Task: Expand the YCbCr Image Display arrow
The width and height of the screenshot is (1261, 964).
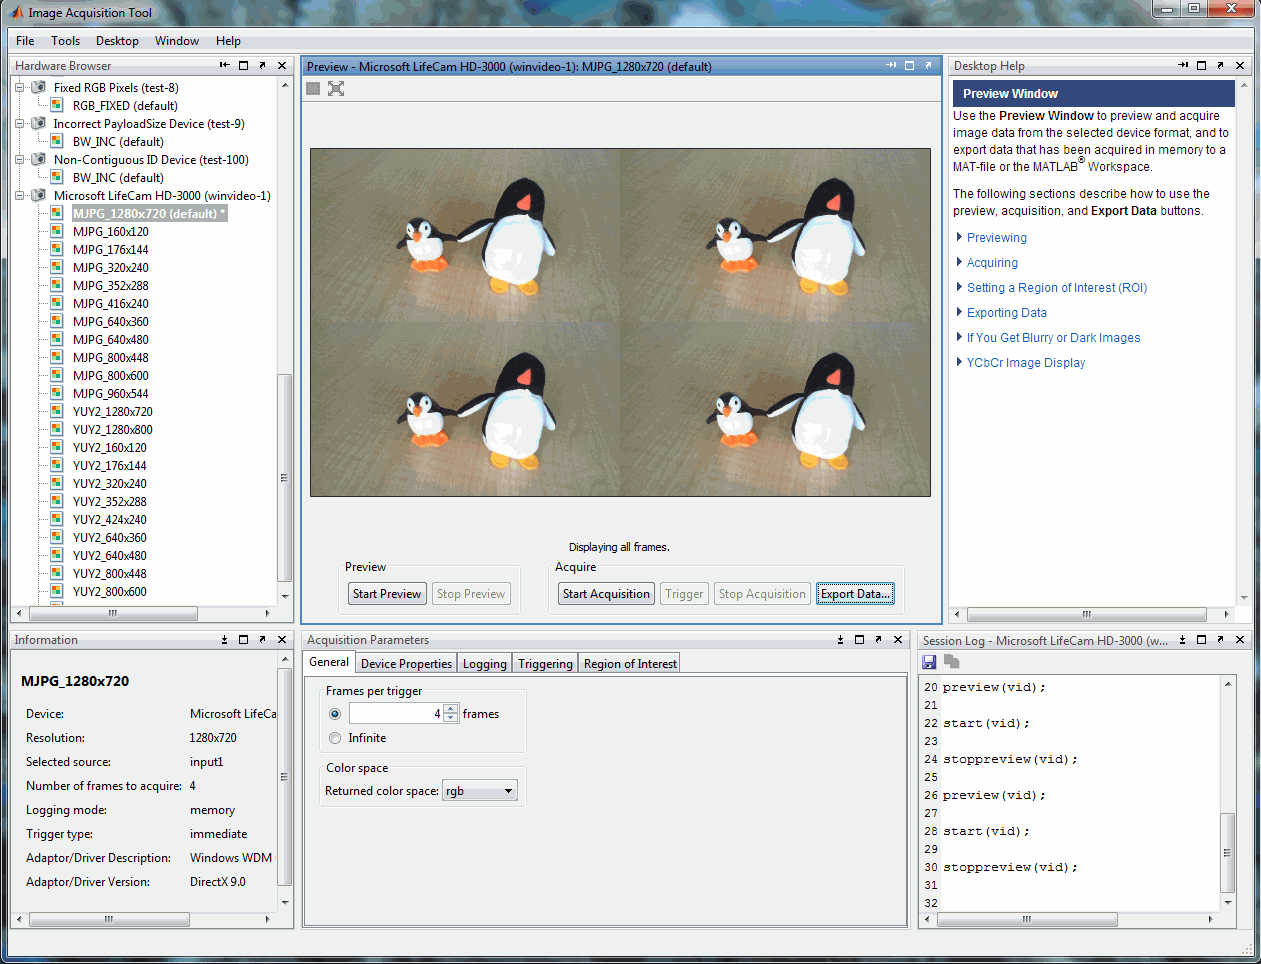Action: click(x=959, y=362)
